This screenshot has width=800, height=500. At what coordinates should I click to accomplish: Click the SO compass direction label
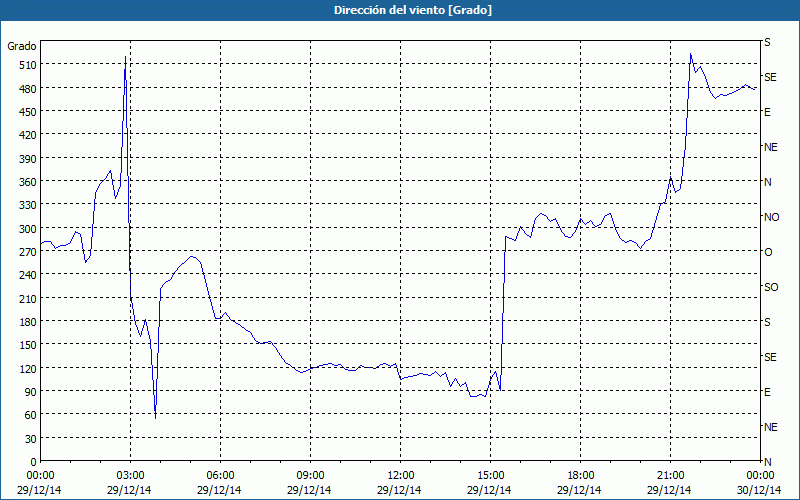pos(771,287)
